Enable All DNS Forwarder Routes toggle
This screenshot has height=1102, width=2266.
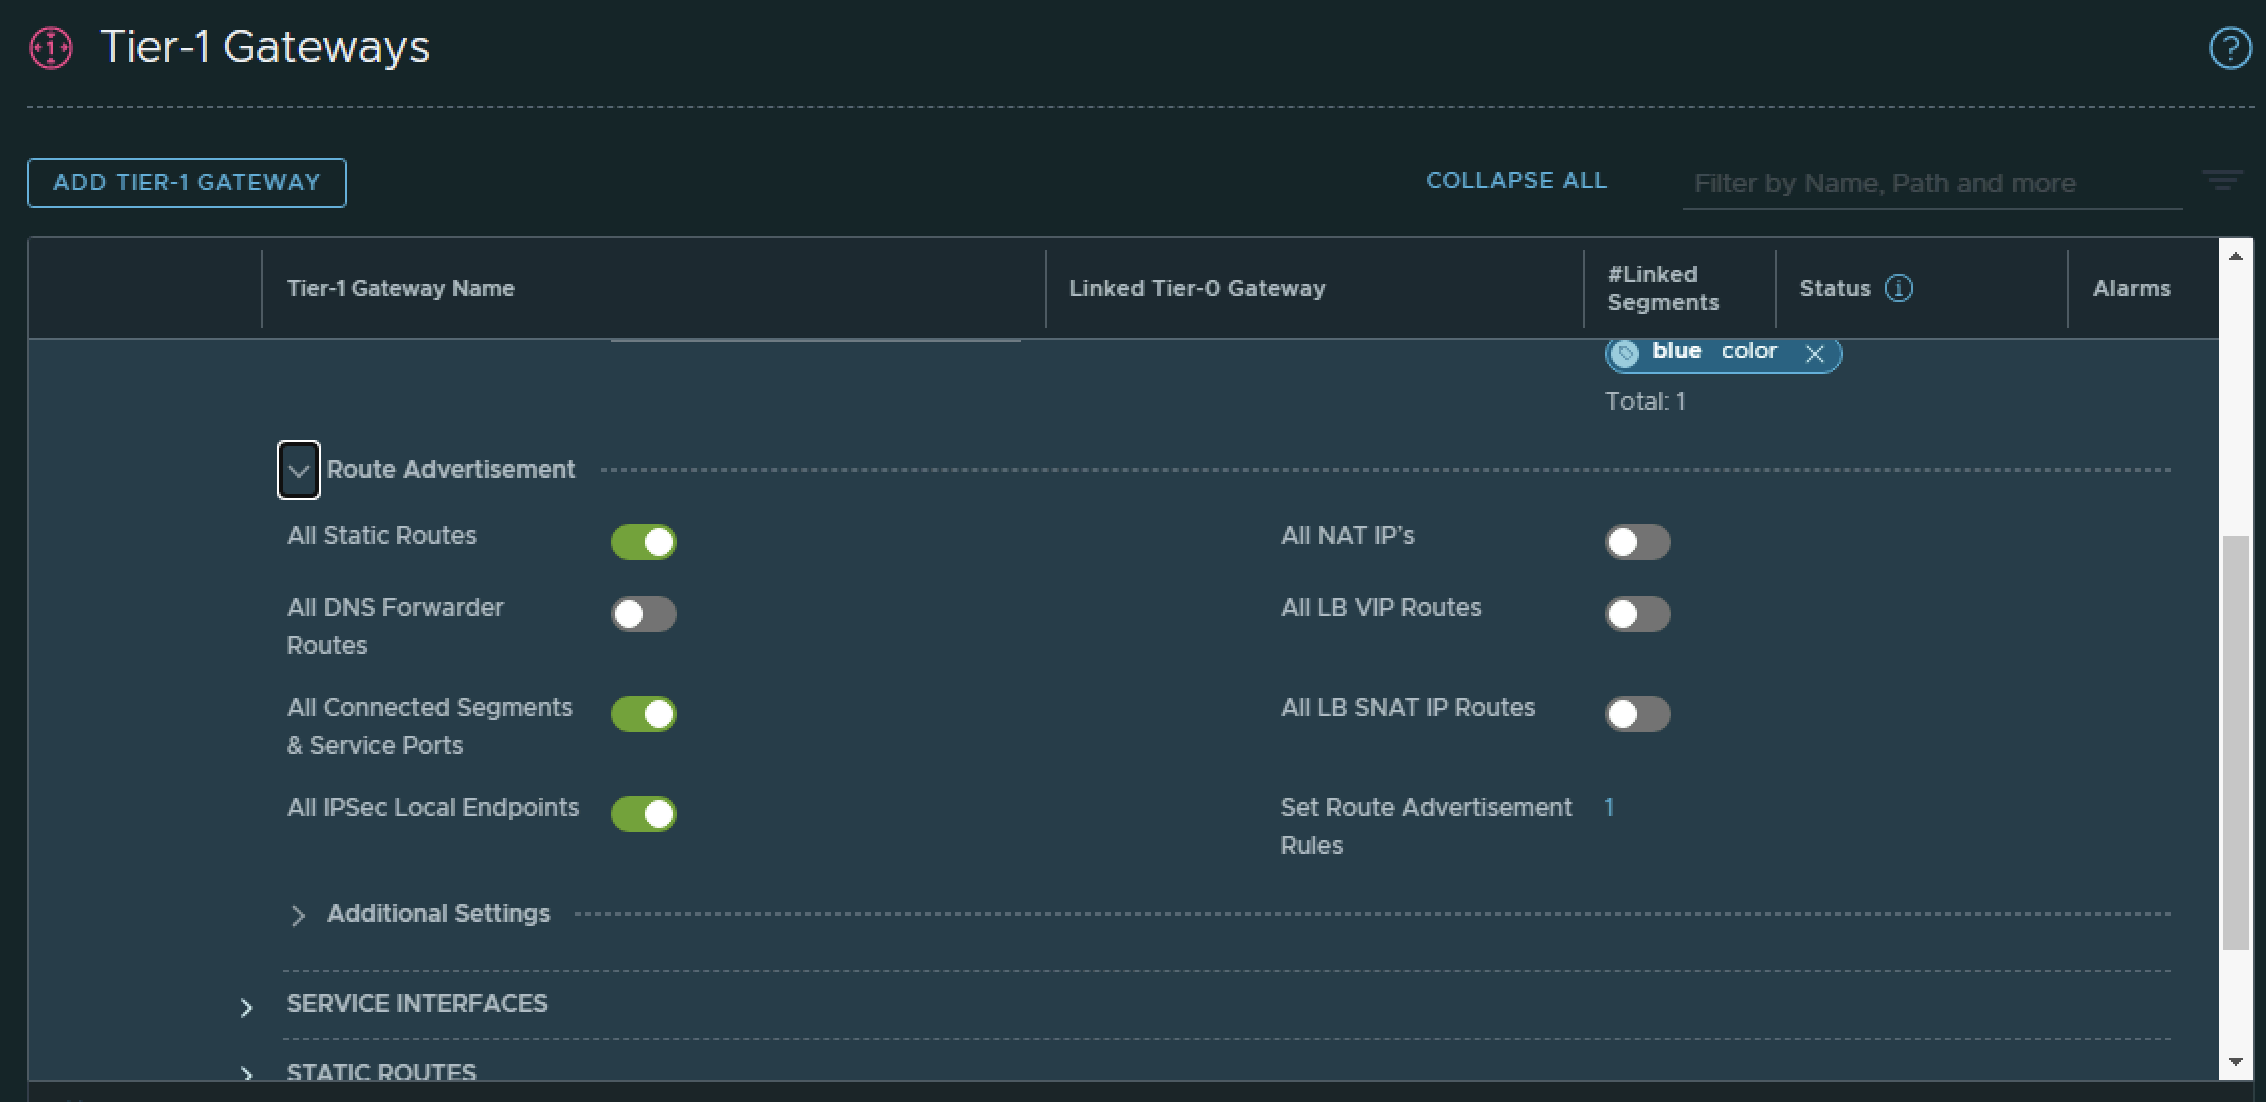tap(644, 614)
